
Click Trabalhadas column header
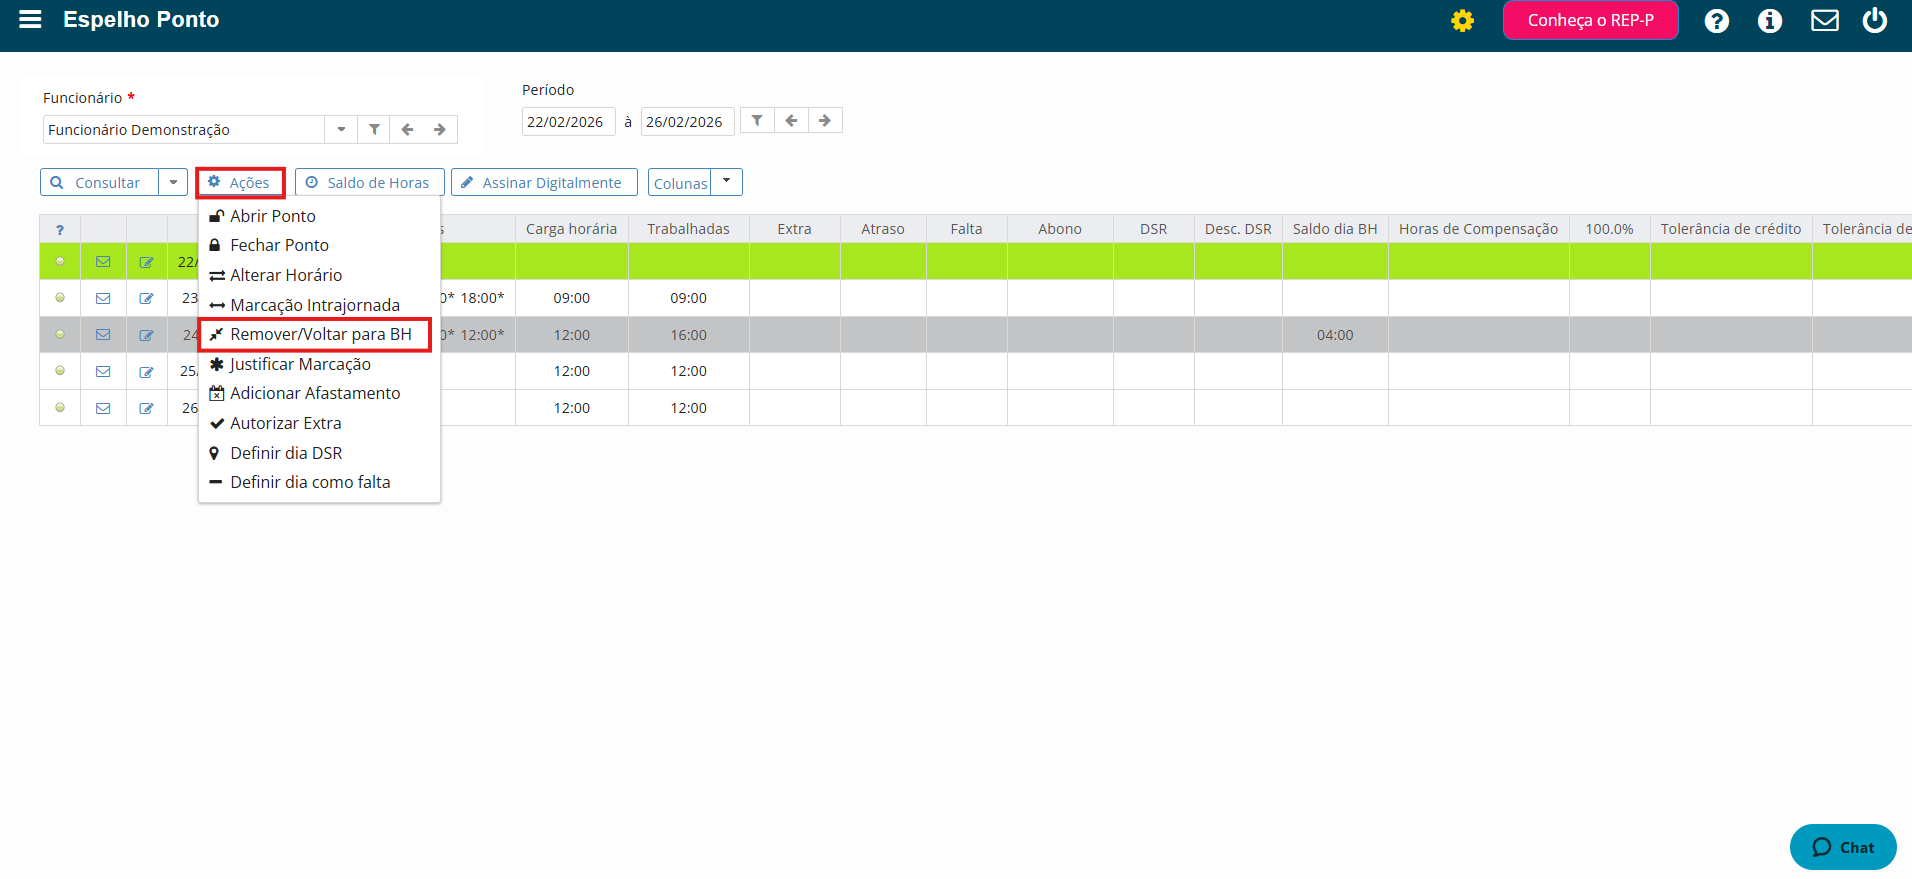pos(688,229)
